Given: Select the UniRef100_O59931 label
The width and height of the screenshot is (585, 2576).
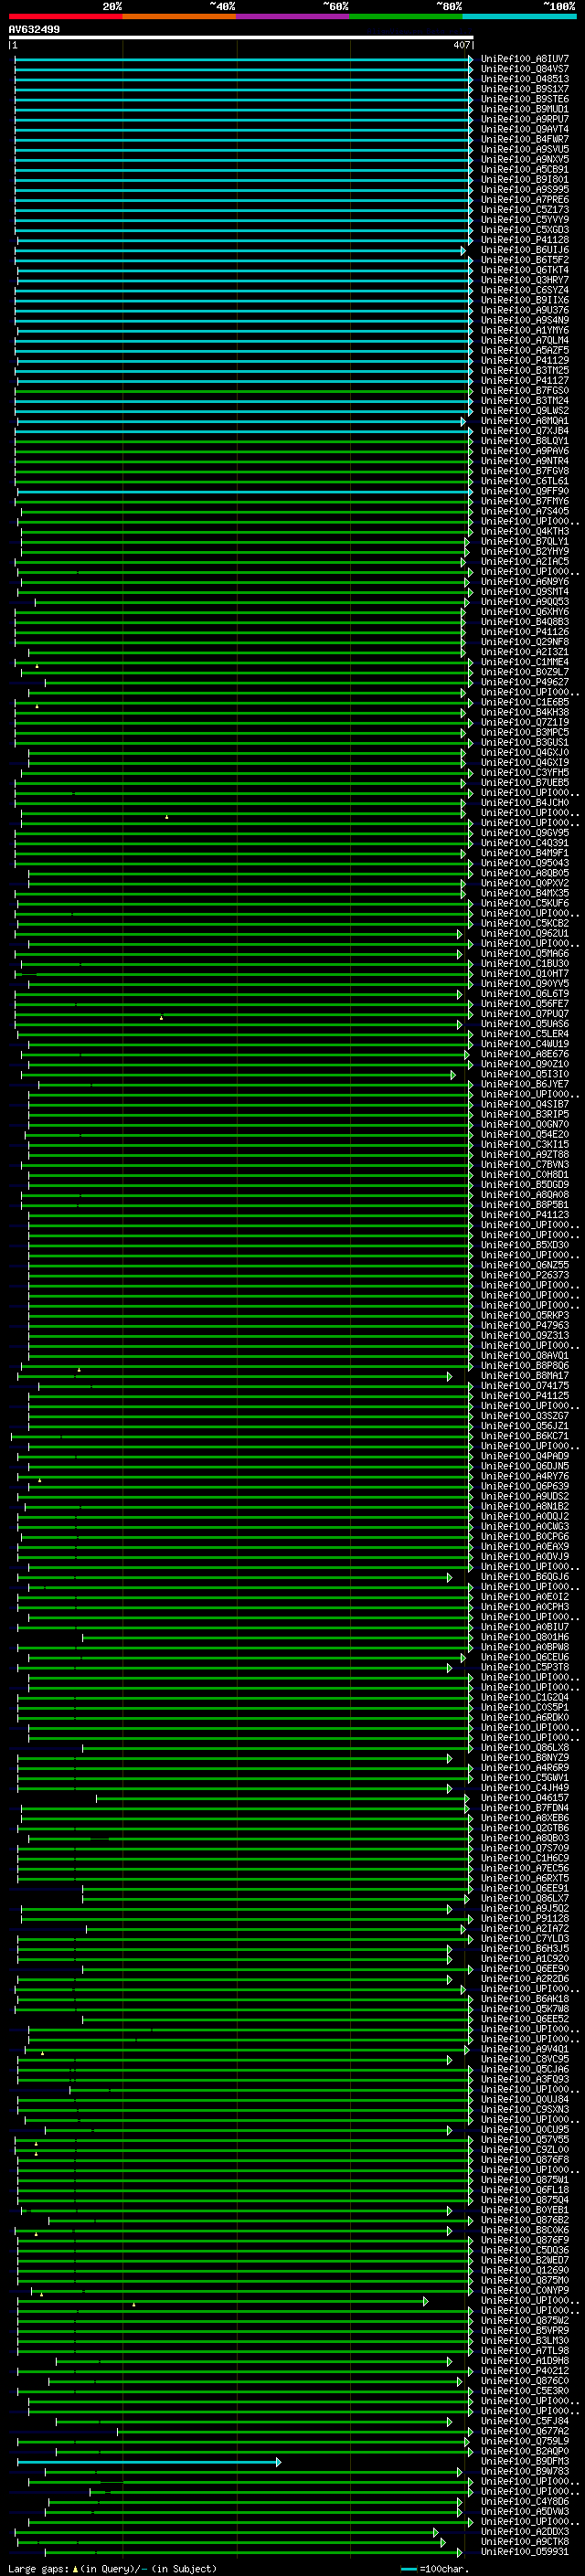Looking at the screenshot, I should (525, 2553).
